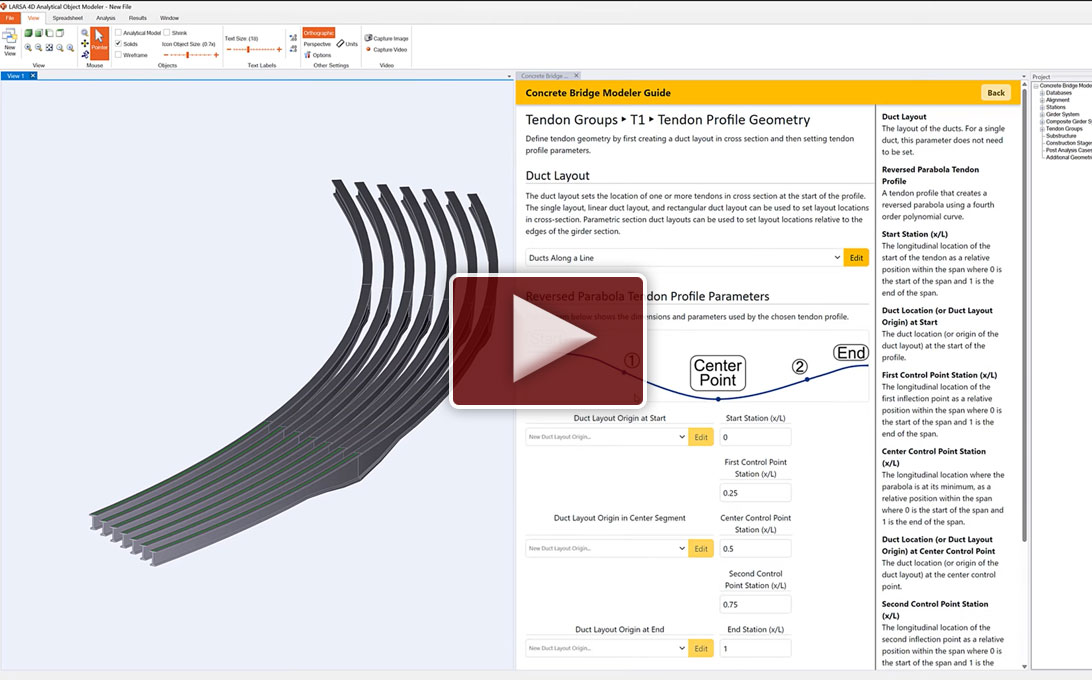The height and width of the screenshot is (680, 1092).
Task: Click Capture Video
Action: pos(387,49)
